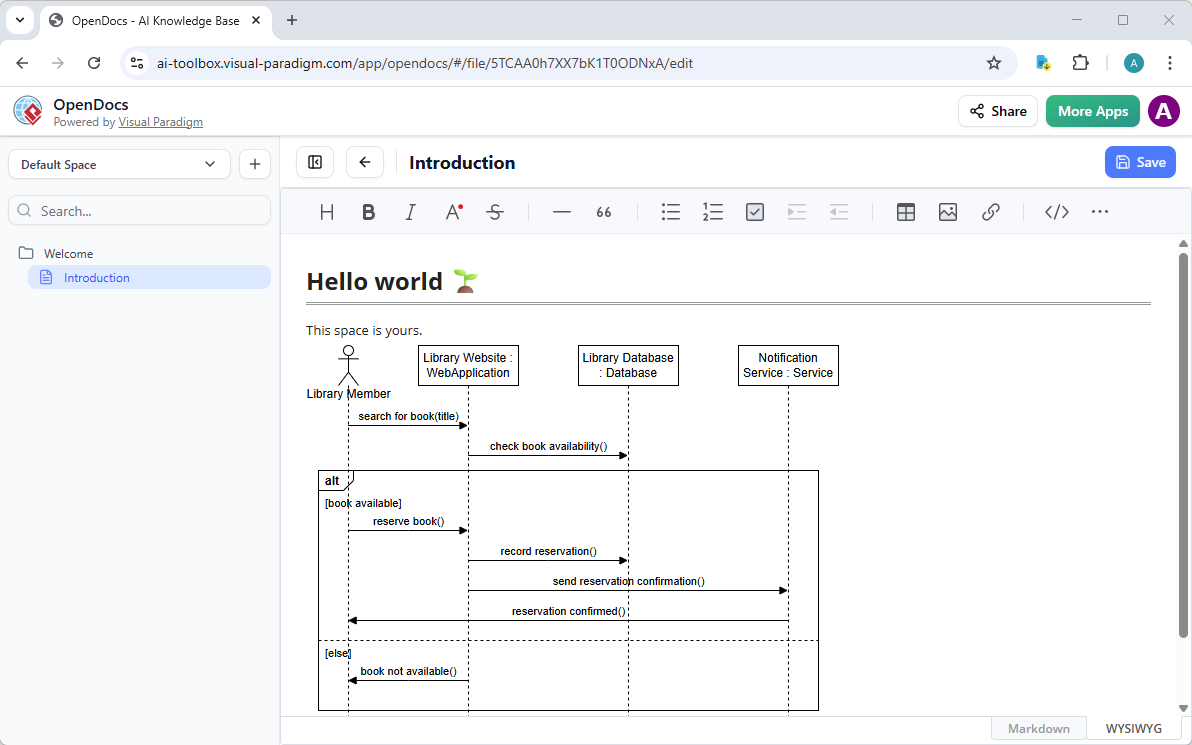Insert a code block
Screen dimensions: 1192x745
click(1056, 211)
